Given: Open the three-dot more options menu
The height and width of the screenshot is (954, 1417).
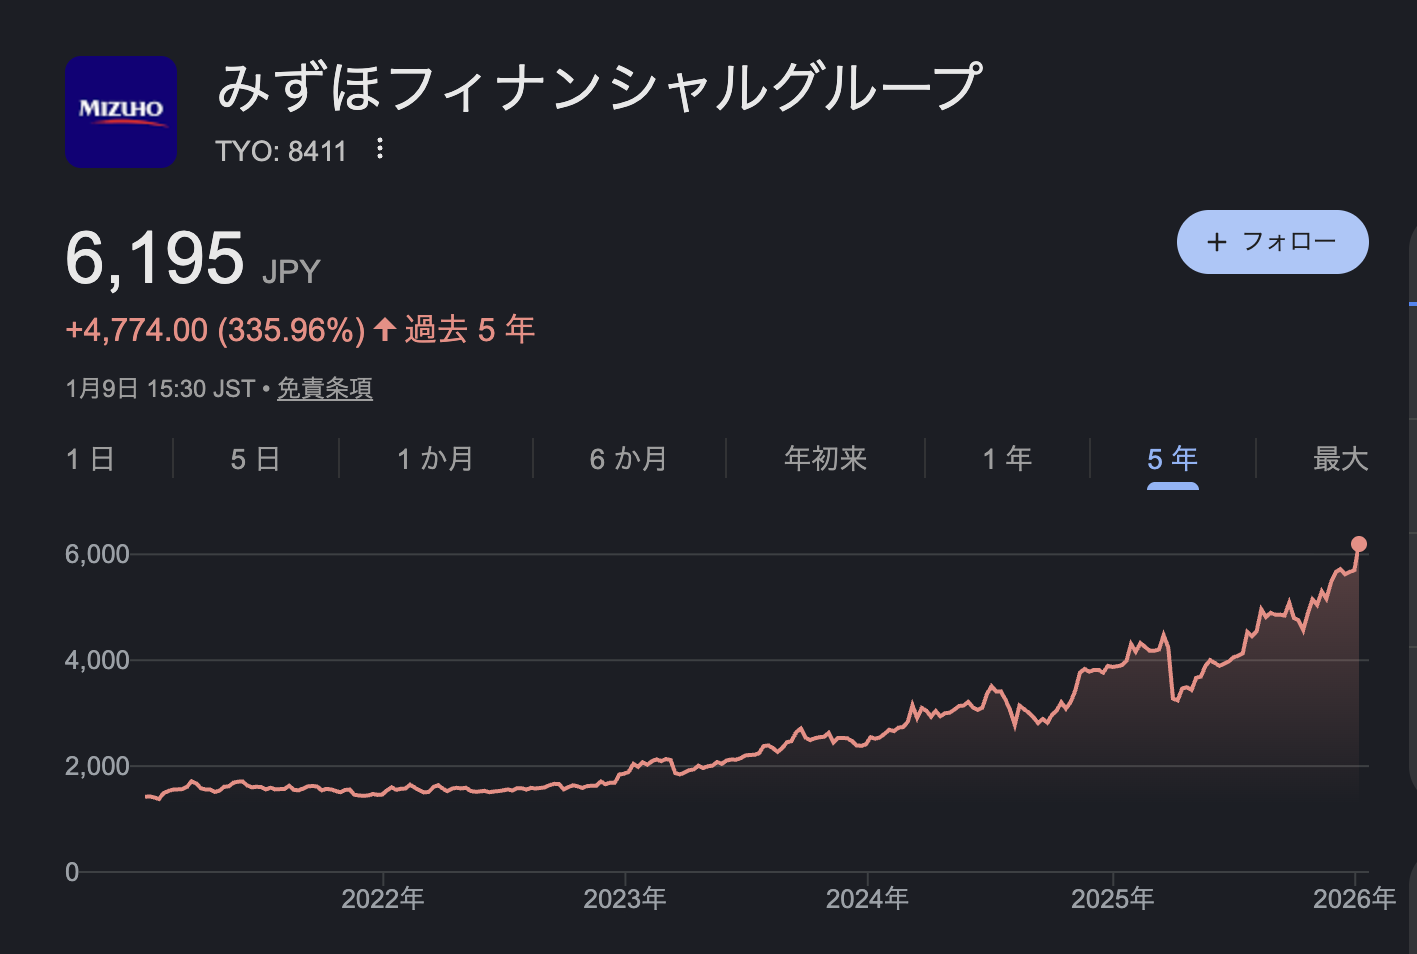Looking at the screenshot, I should [x=380, y=150].
